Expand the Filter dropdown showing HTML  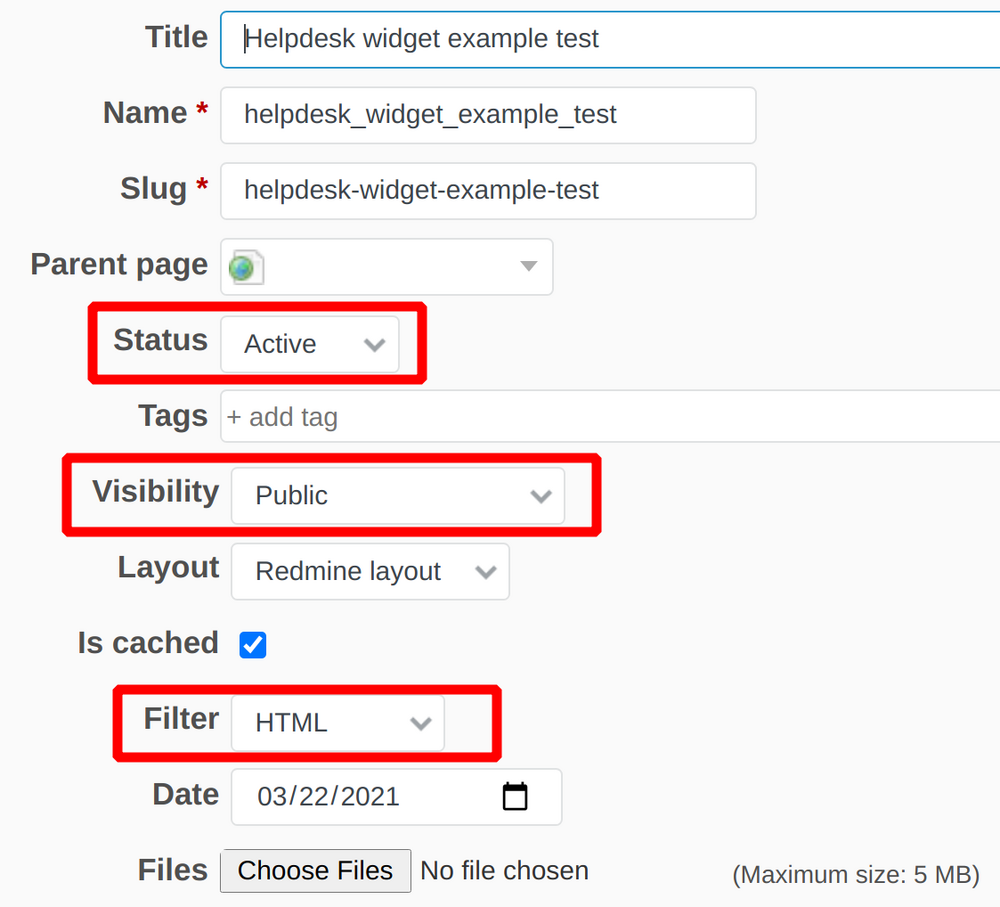(338, 723)
